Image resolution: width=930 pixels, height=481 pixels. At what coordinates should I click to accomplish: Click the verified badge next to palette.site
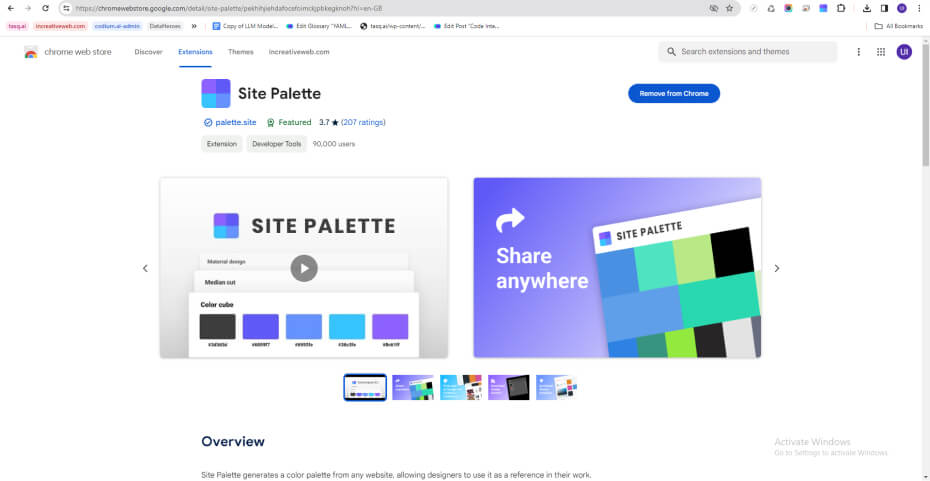click(208, 123)
